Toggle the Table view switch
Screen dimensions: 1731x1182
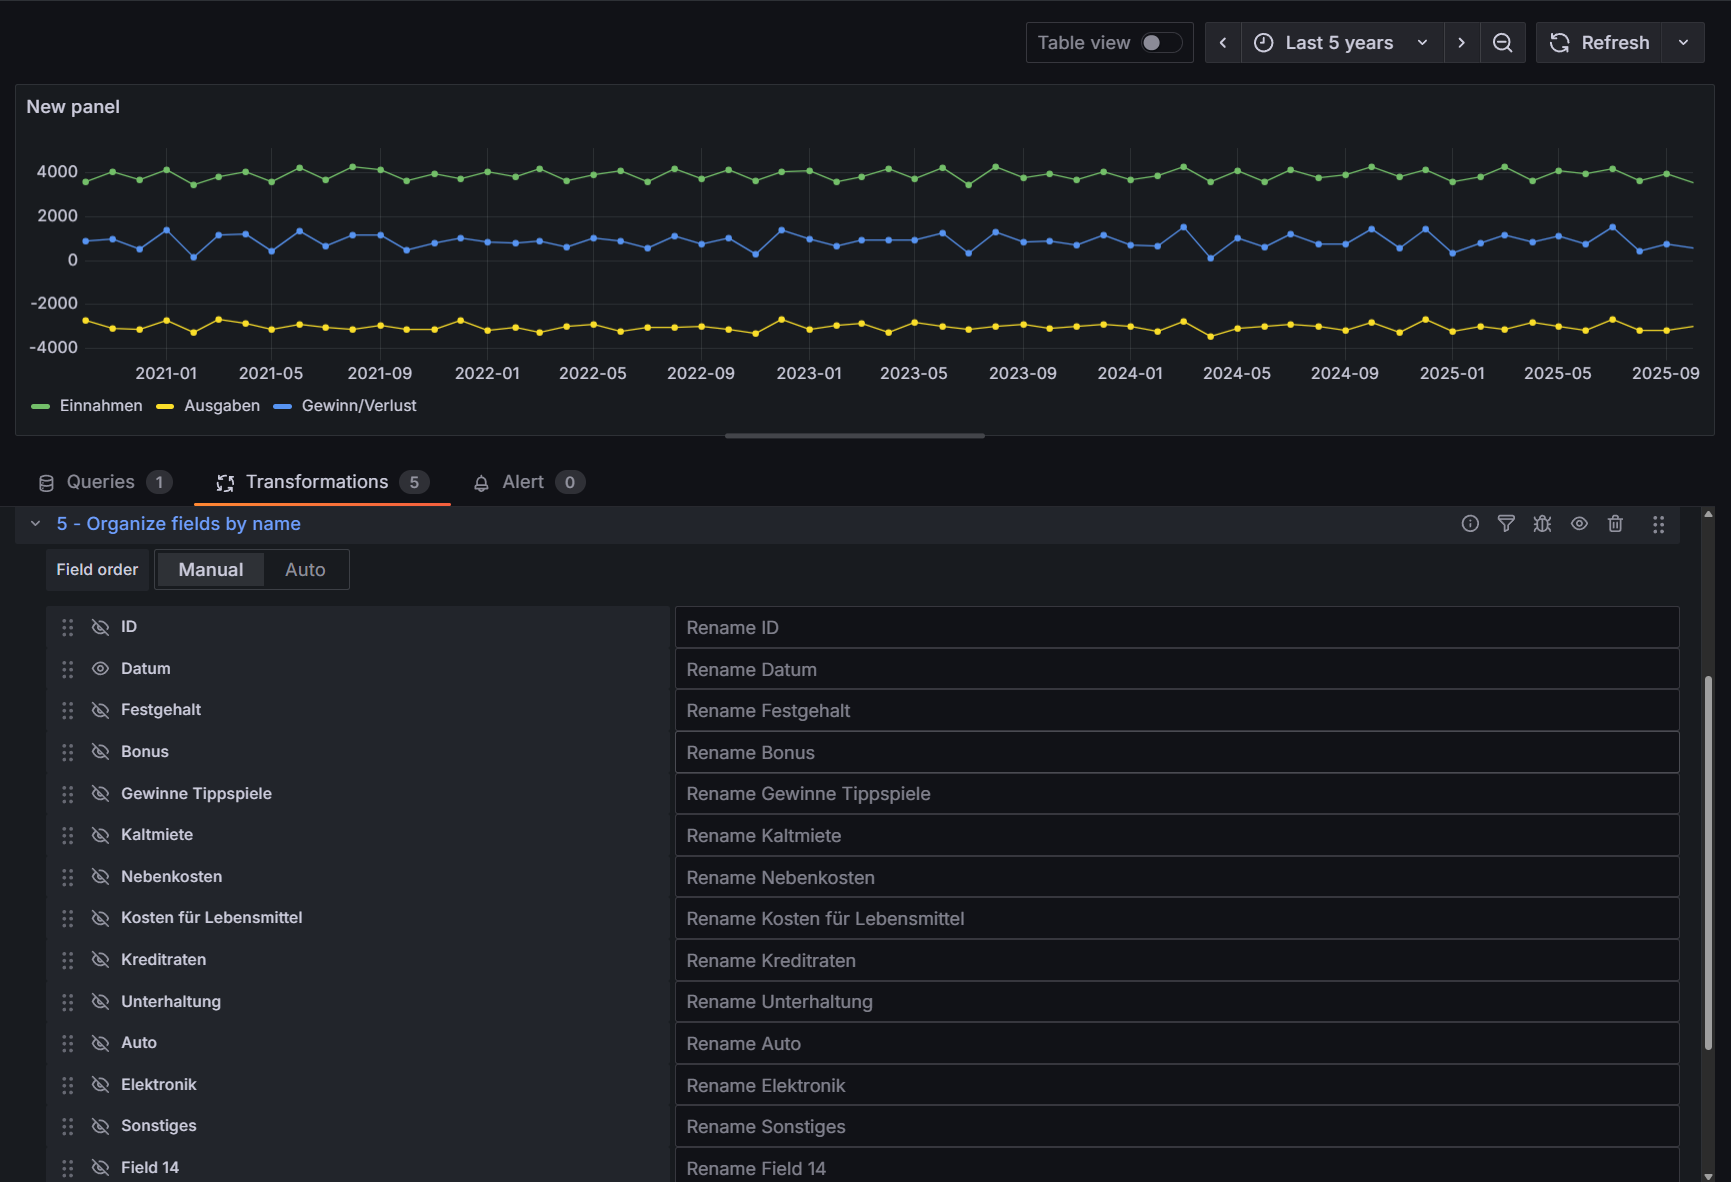pos(1161,43)
